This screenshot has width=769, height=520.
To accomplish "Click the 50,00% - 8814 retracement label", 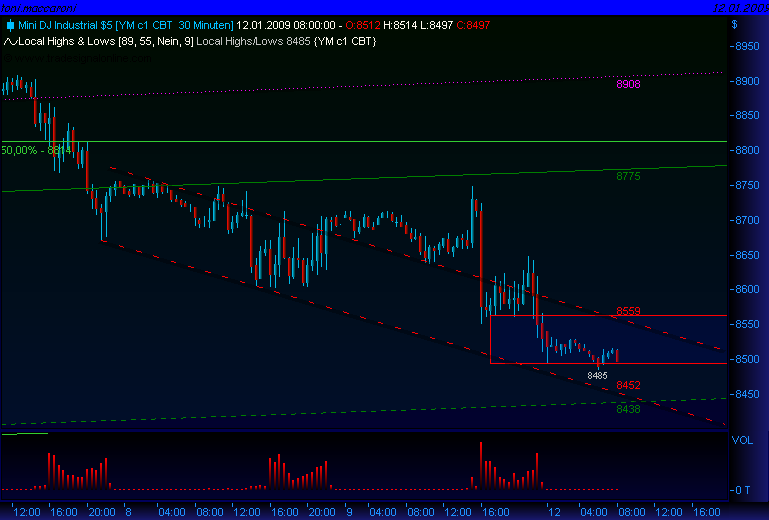I will (37, 150).
